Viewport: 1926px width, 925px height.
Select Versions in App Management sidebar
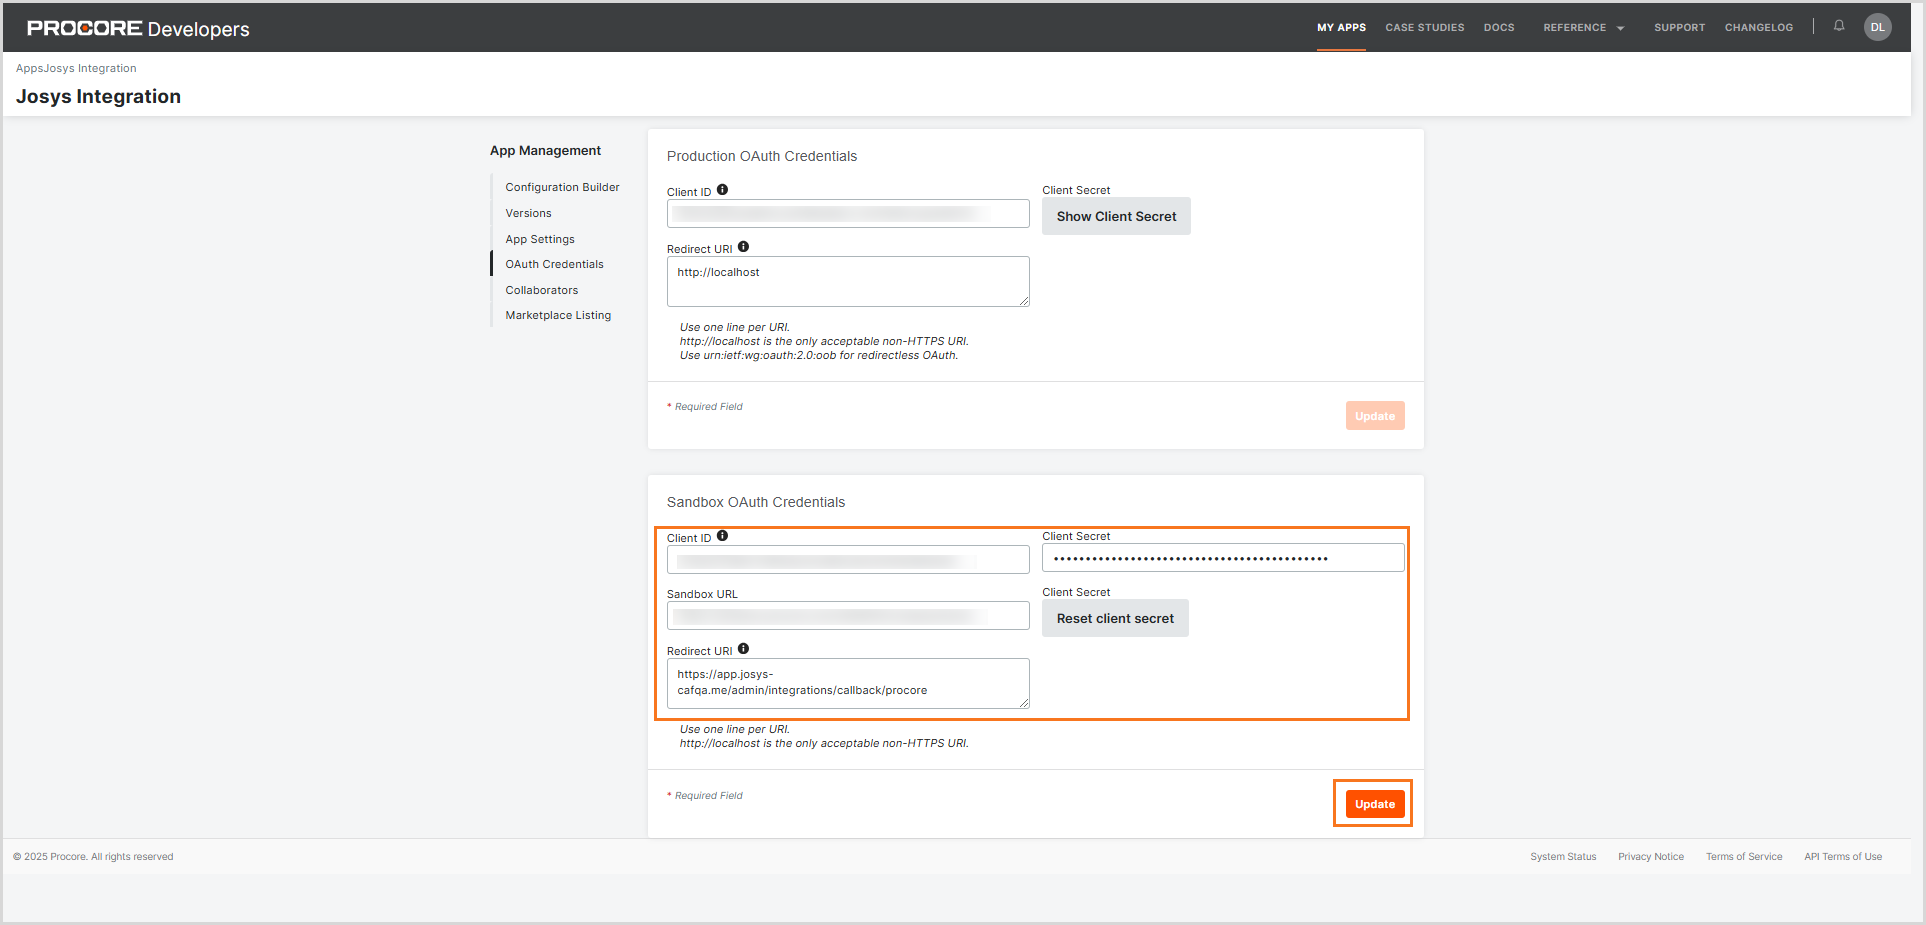tap(528, 213)
